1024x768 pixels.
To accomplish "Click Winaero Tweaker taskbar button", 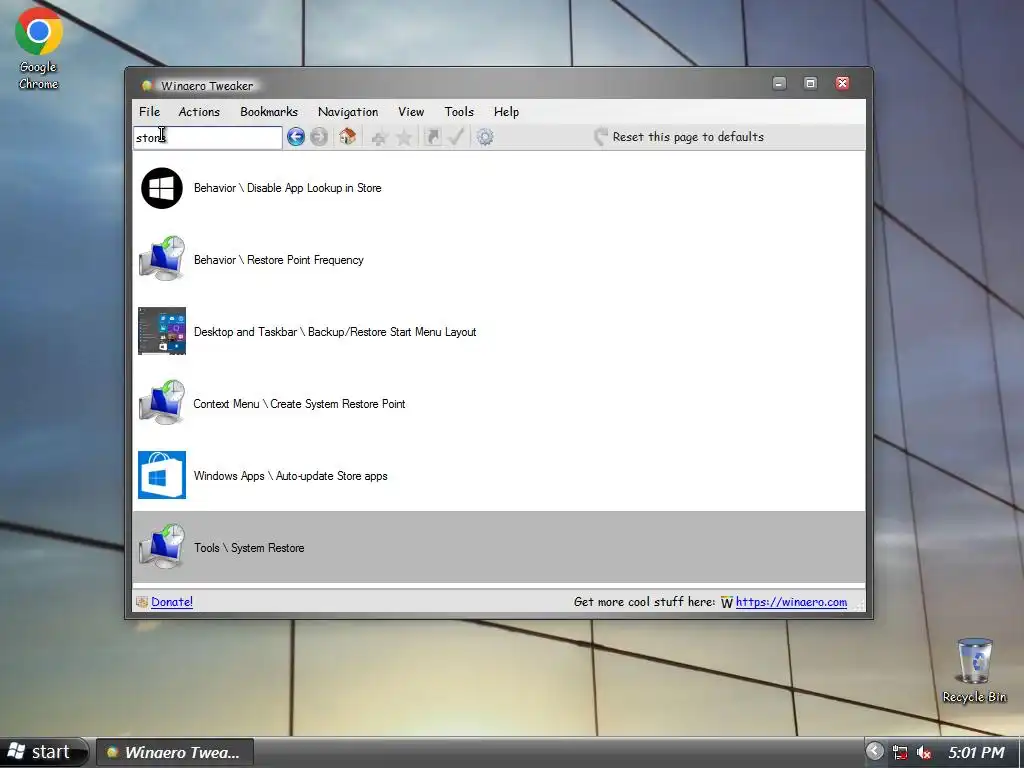I will [174, 752].
